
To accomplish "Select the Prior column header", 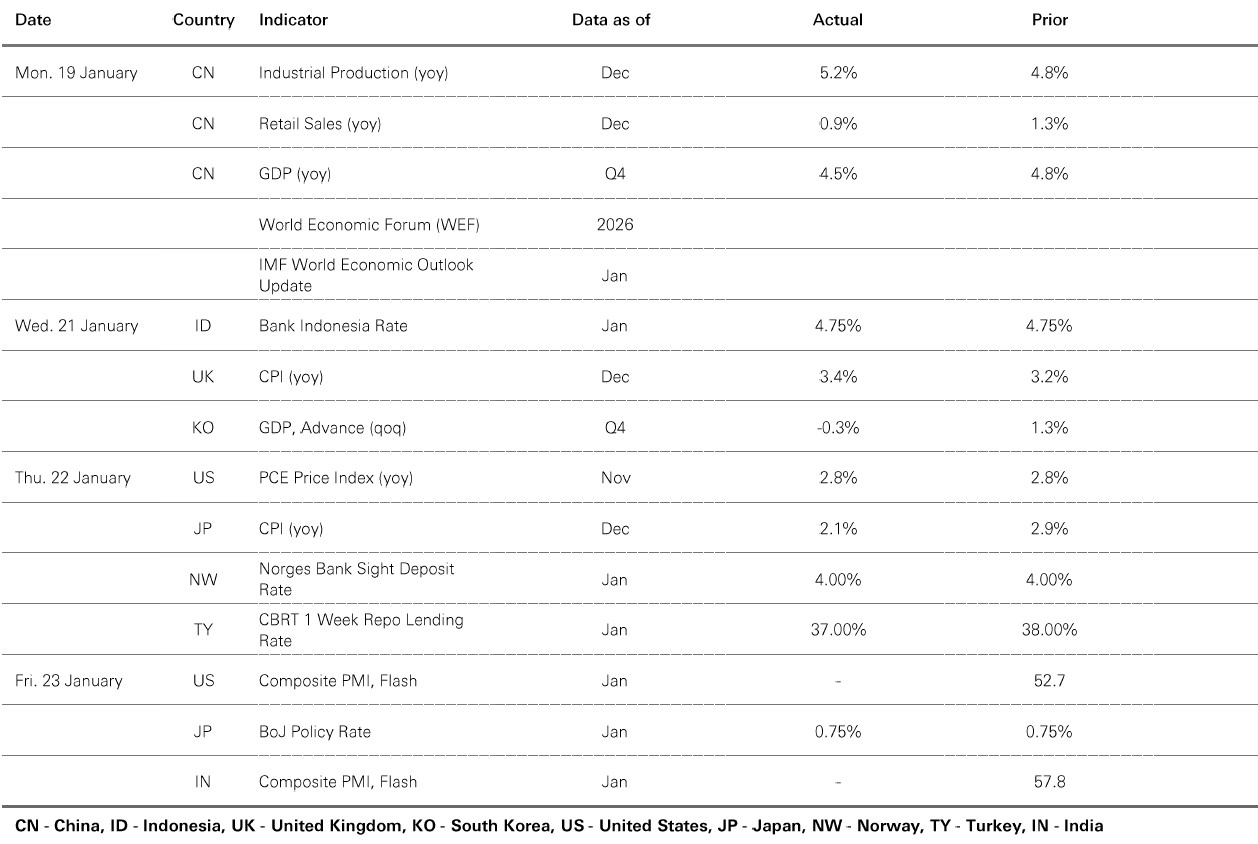I will [1050, 20].
